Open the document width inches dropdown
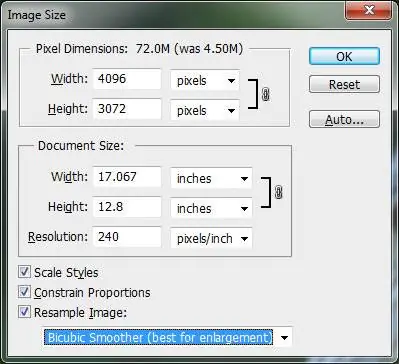The width and height of the screenshot is (399, 364). point(211,178)
